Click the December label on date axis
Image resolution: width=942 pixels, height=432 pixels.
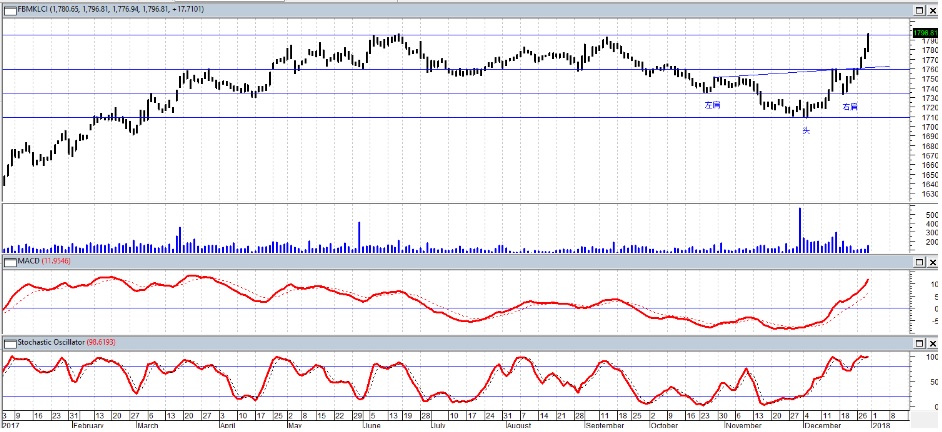822,425
